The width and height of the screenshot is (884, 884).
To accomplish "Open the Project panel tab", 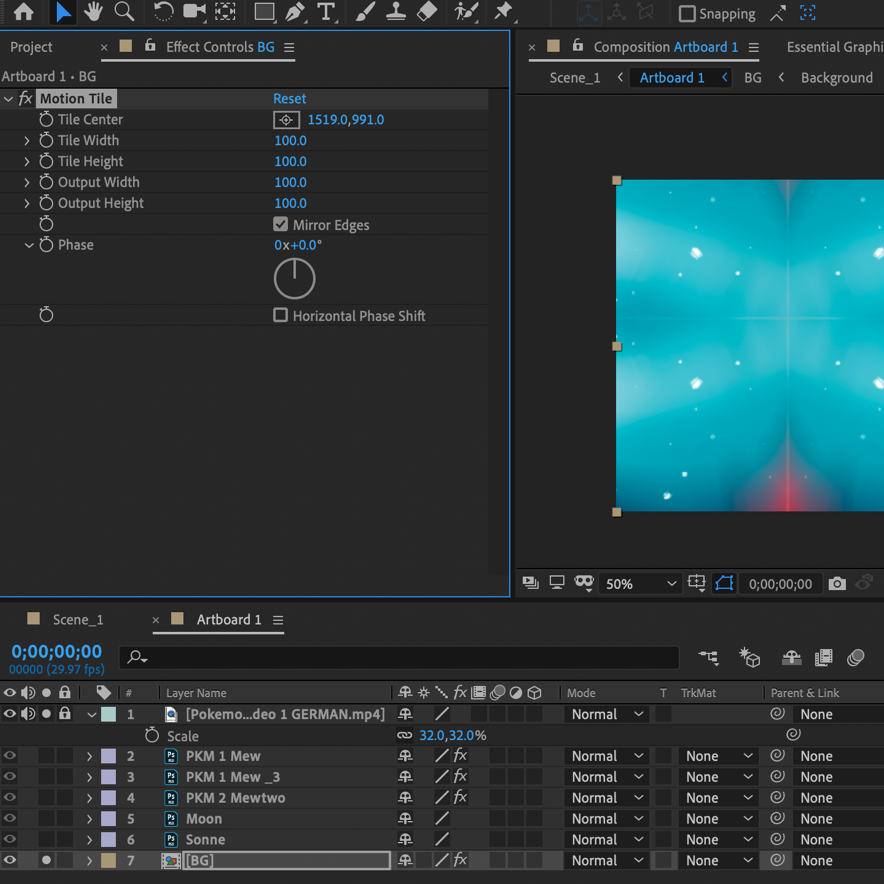I will point(32,47).
